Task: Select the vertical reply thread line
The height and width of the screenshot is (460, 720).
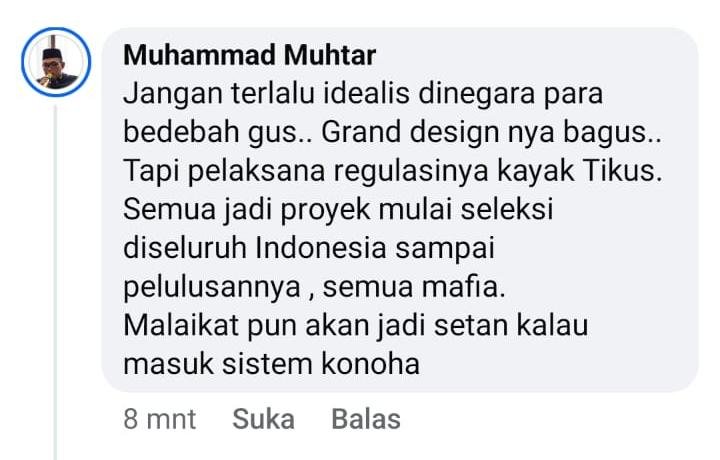Action: pyautogui.click(x=56, y=282)
